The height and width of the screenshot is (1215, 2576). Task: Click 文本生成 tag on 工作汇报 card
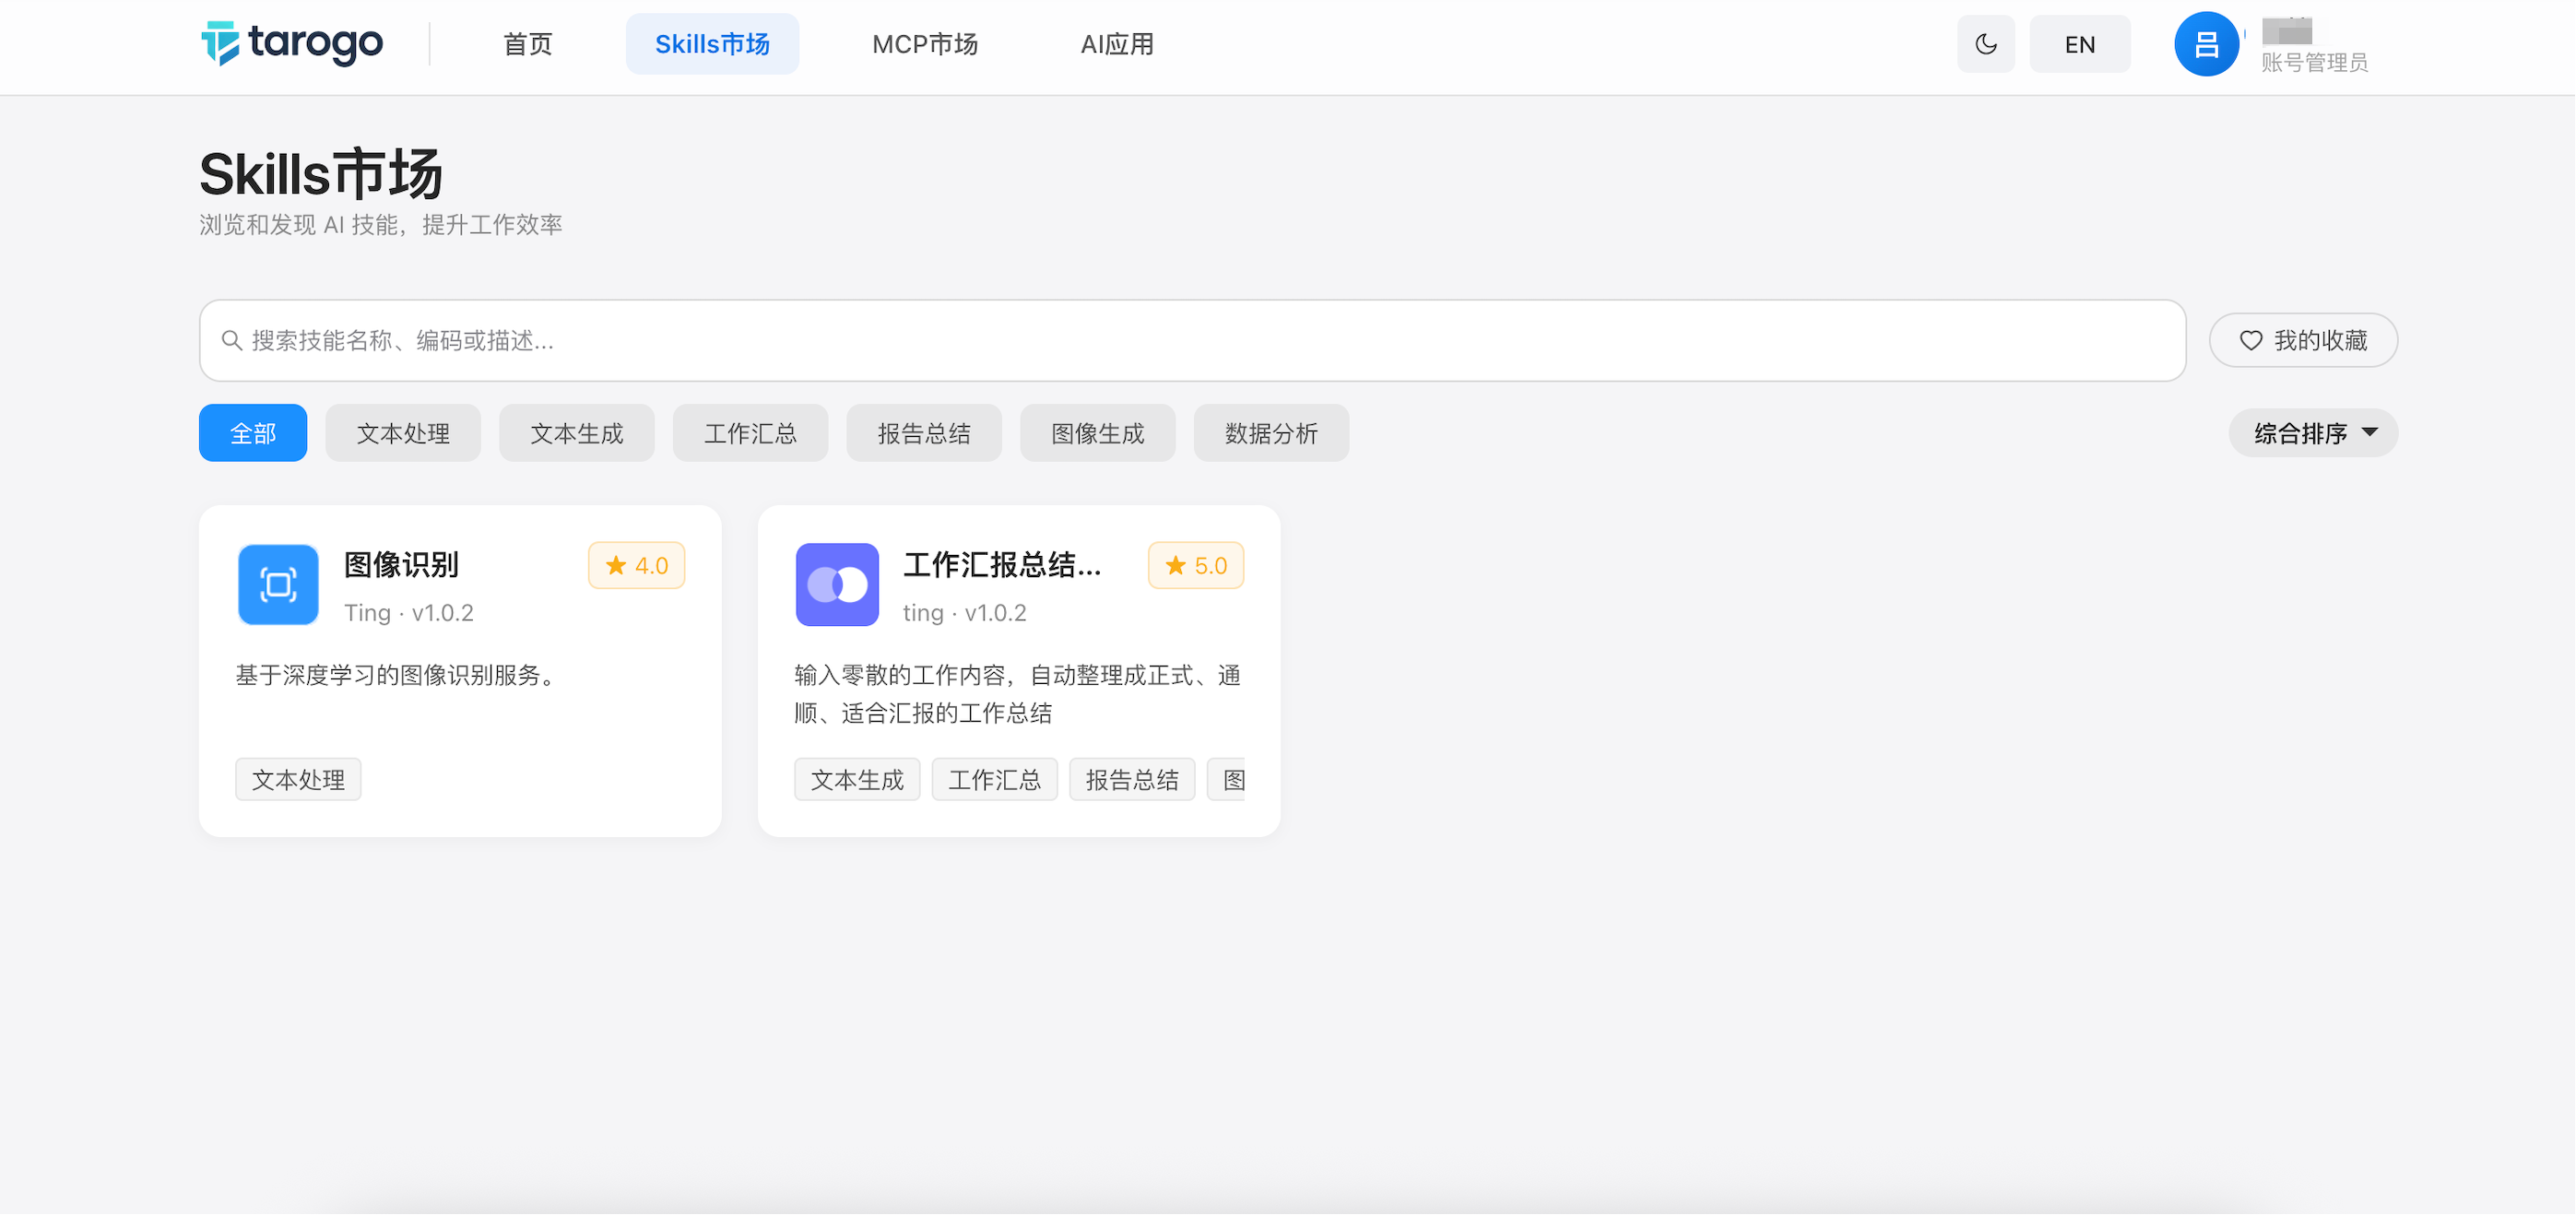pyautogui.click(x=857, y=779)
